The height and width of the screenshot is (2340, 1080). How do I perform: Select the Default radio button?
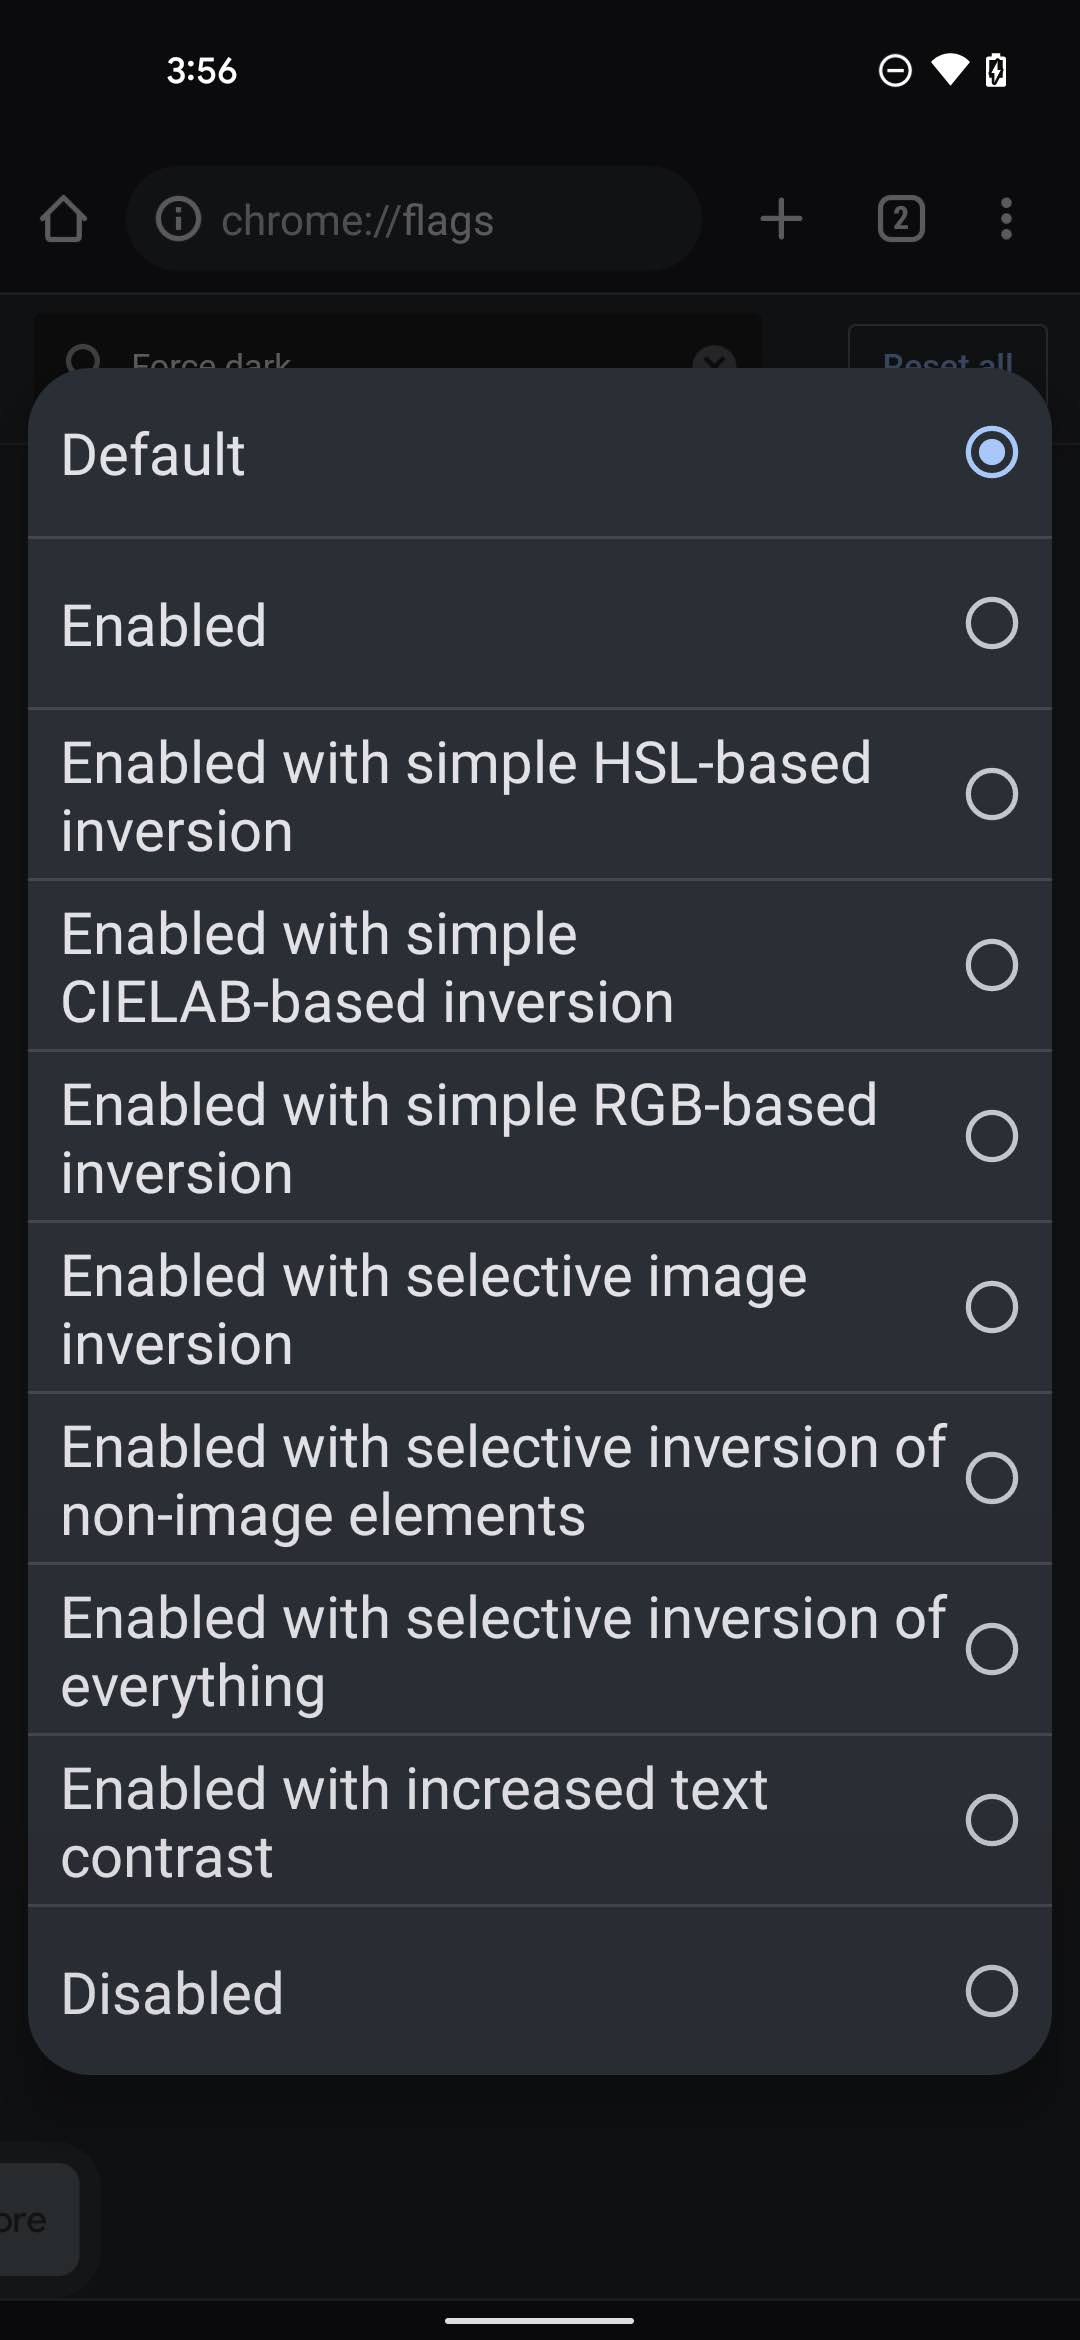point(991,453)
